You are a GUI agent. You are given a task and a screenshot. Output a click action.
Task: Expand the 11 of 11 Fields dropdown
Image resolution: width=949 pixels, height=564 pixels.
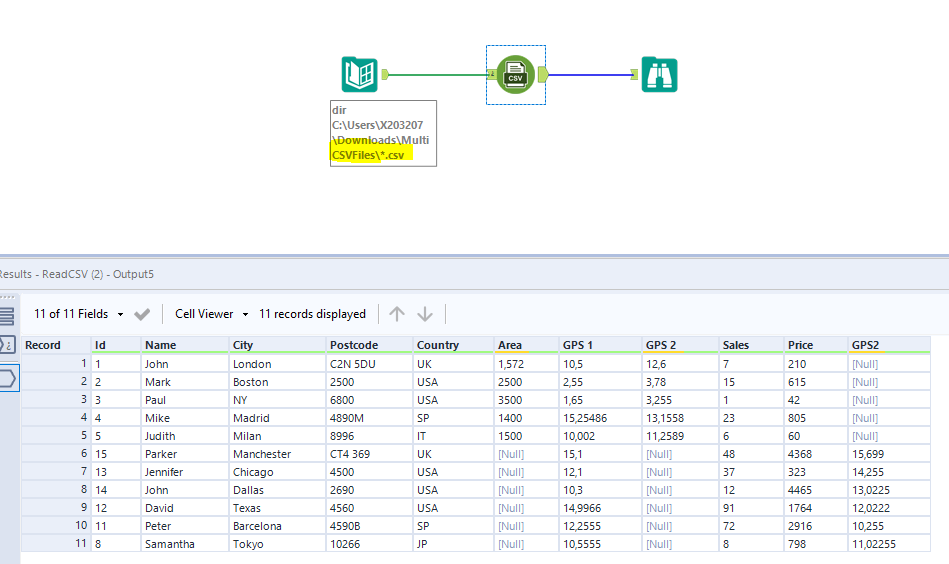(x=79, y=314)
